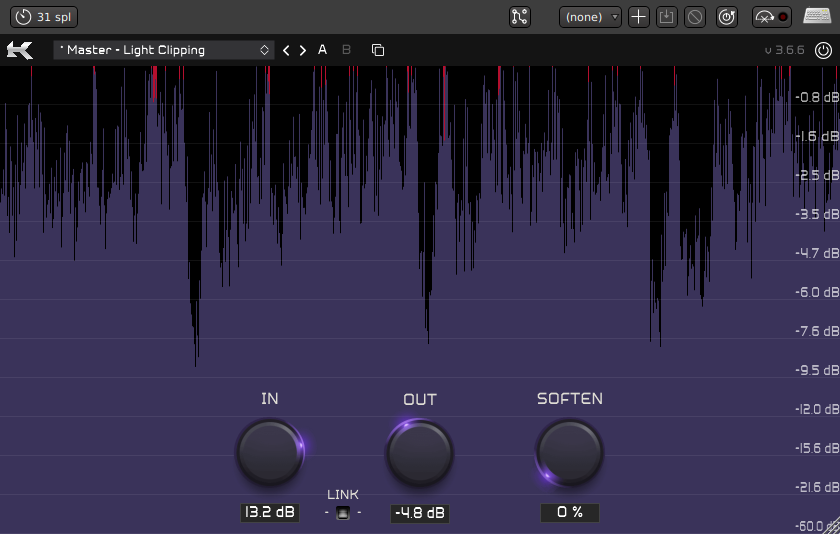
Task: Click the SOFTEN knob
Action: 570,452
